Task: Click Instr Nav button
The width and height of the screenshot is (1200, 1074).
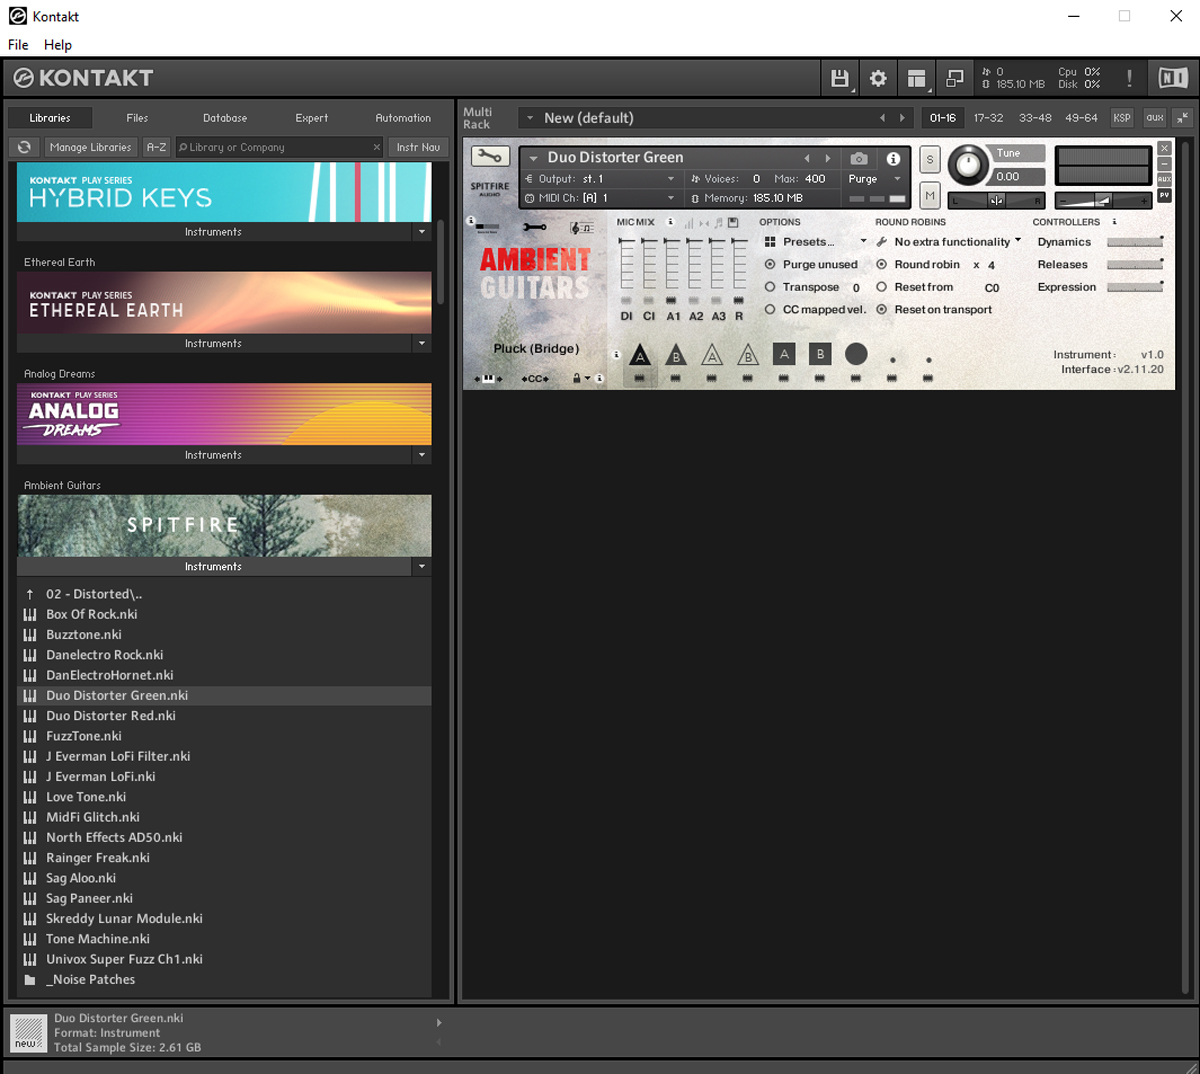Action: click(x=418, y=147)
